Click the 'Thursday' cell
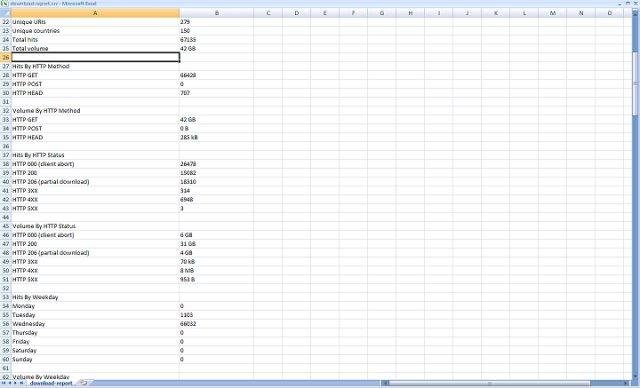640x388 pixels. tap(95, 333)
